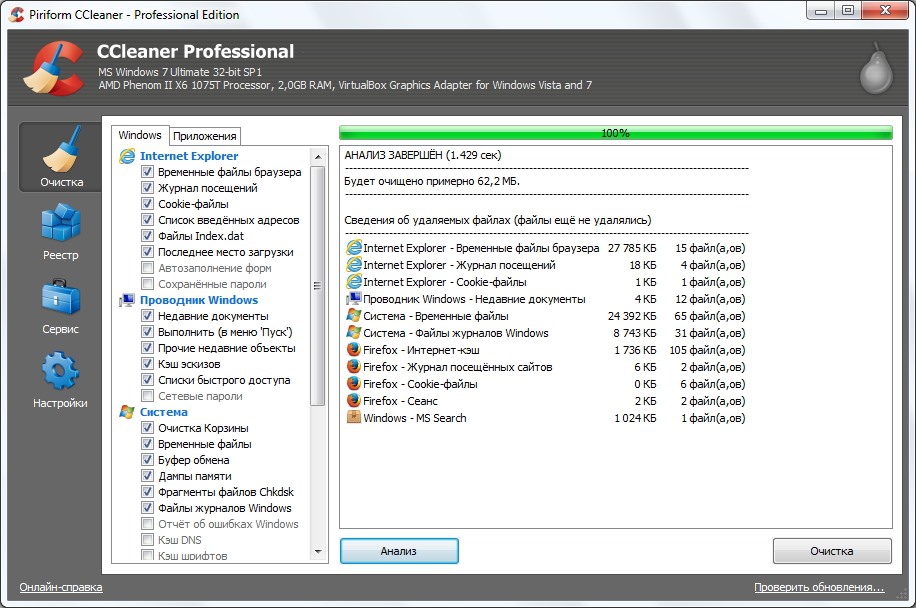Click the 100% green progress bar
916x608 pixels.
616,133
